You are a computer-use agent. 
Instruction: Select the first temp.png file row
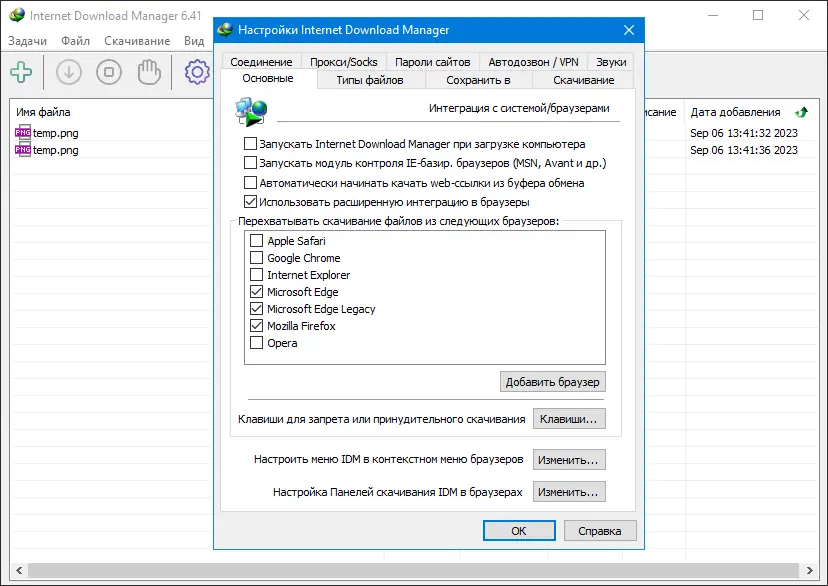click(413, 133)
